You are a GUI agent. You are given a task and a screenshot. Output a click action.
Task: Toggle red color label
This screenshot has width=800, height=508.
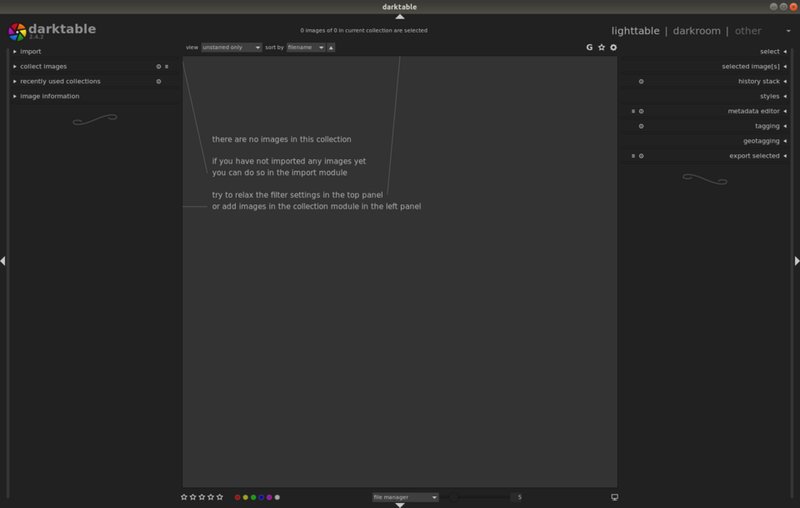pos(237,497)
